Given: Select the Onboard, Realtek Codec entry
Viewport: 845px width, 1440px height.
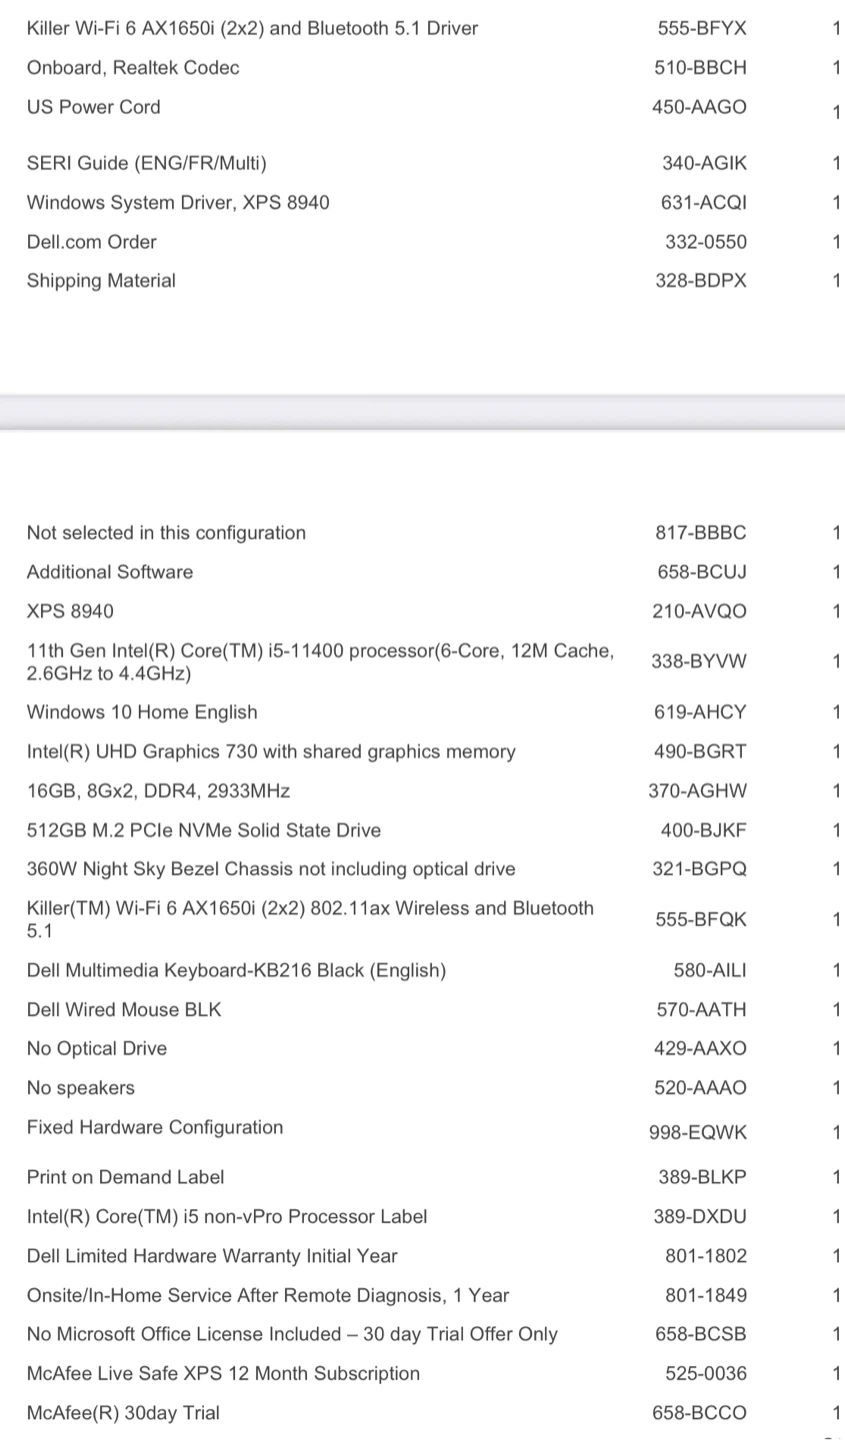Looking at the screenshot, I should tap(133, 67).
